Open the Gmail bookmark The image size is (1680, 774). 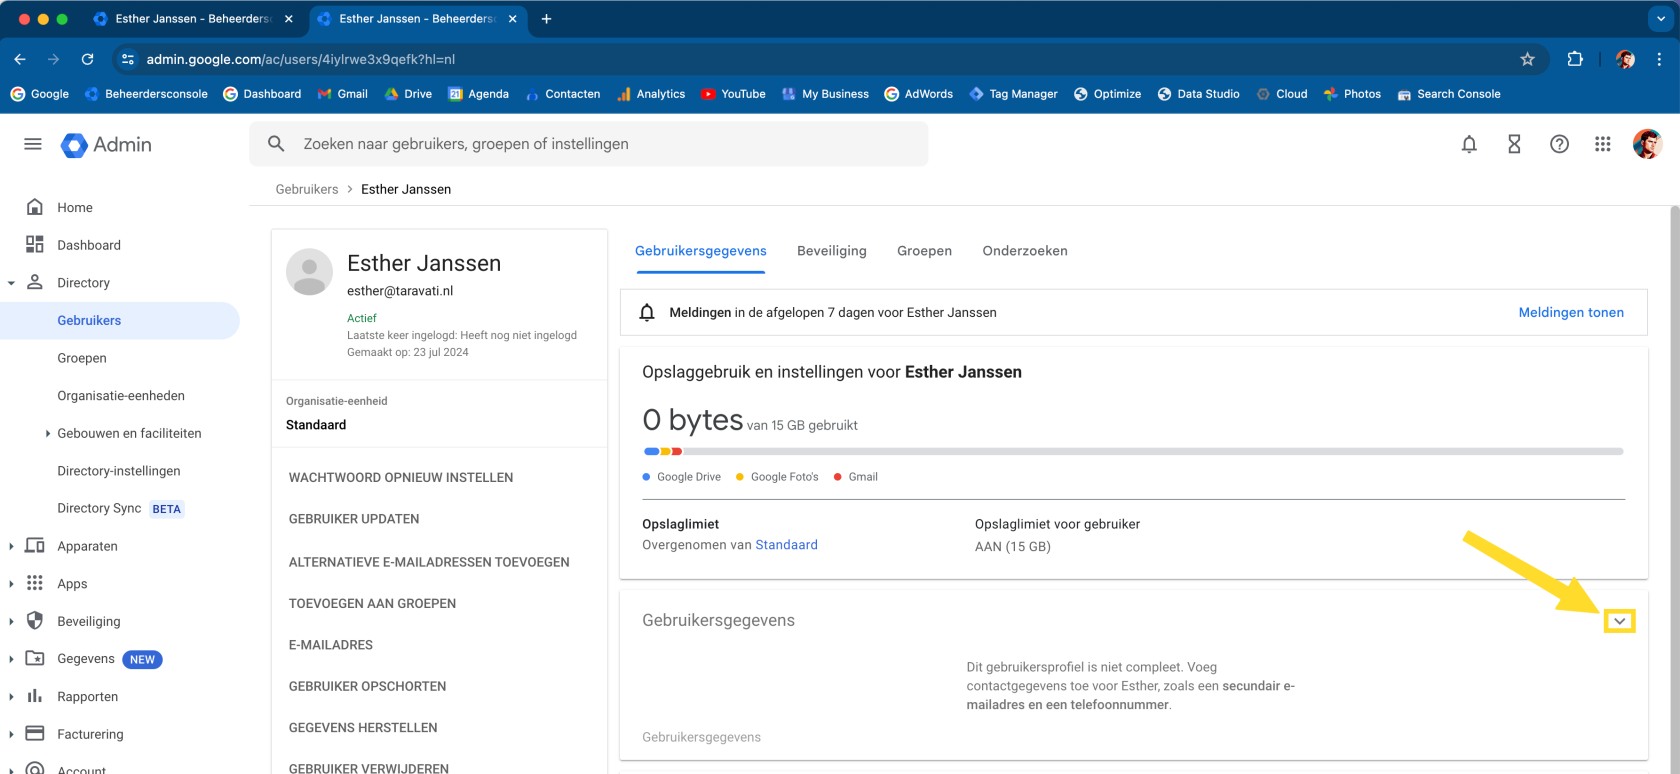click(x=342, y=94)
